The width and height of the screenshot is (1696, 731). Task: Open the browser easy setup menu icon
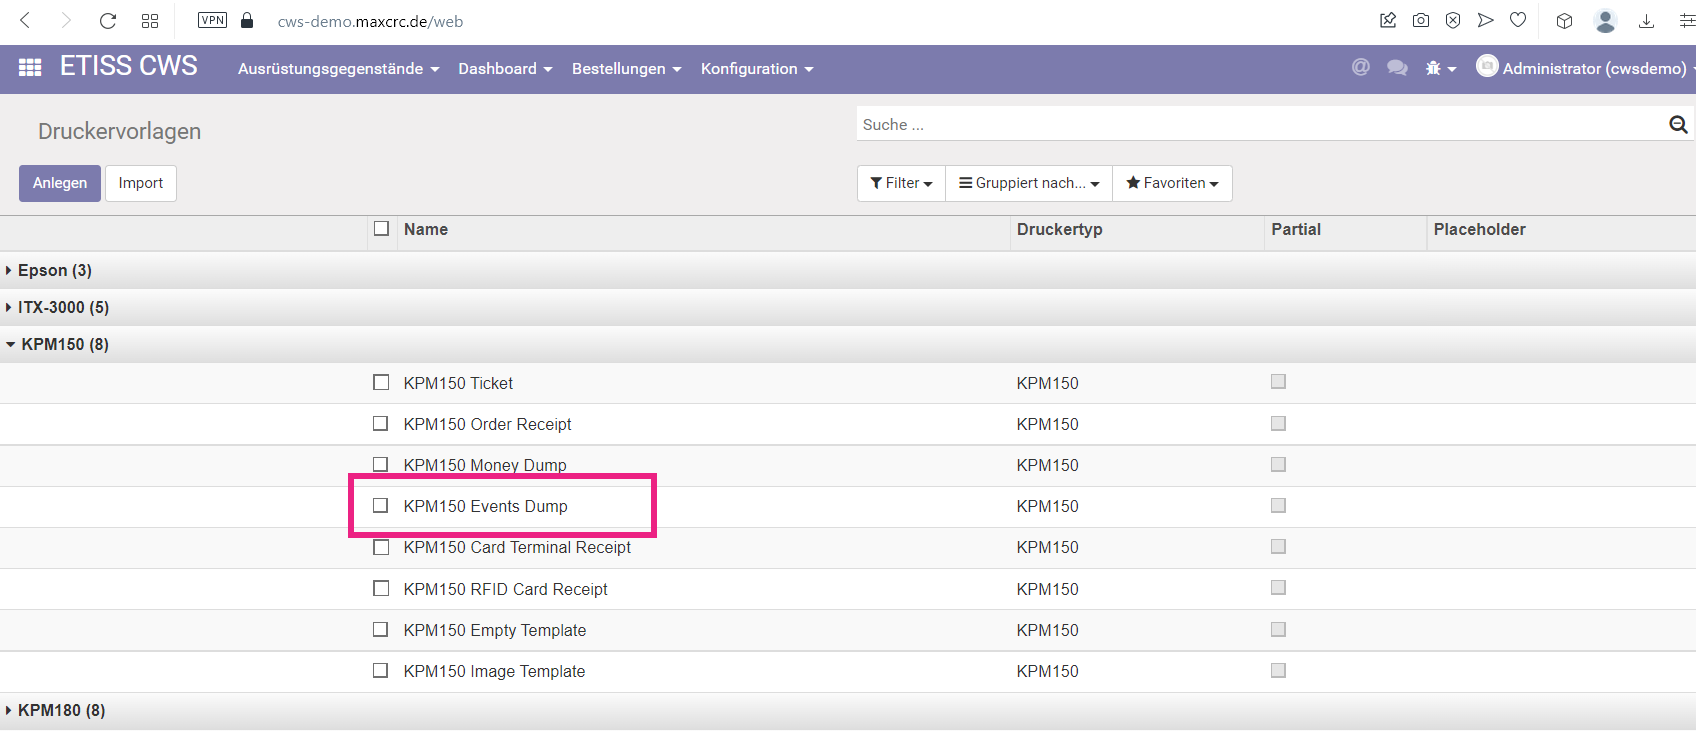tap(1687, 20)
